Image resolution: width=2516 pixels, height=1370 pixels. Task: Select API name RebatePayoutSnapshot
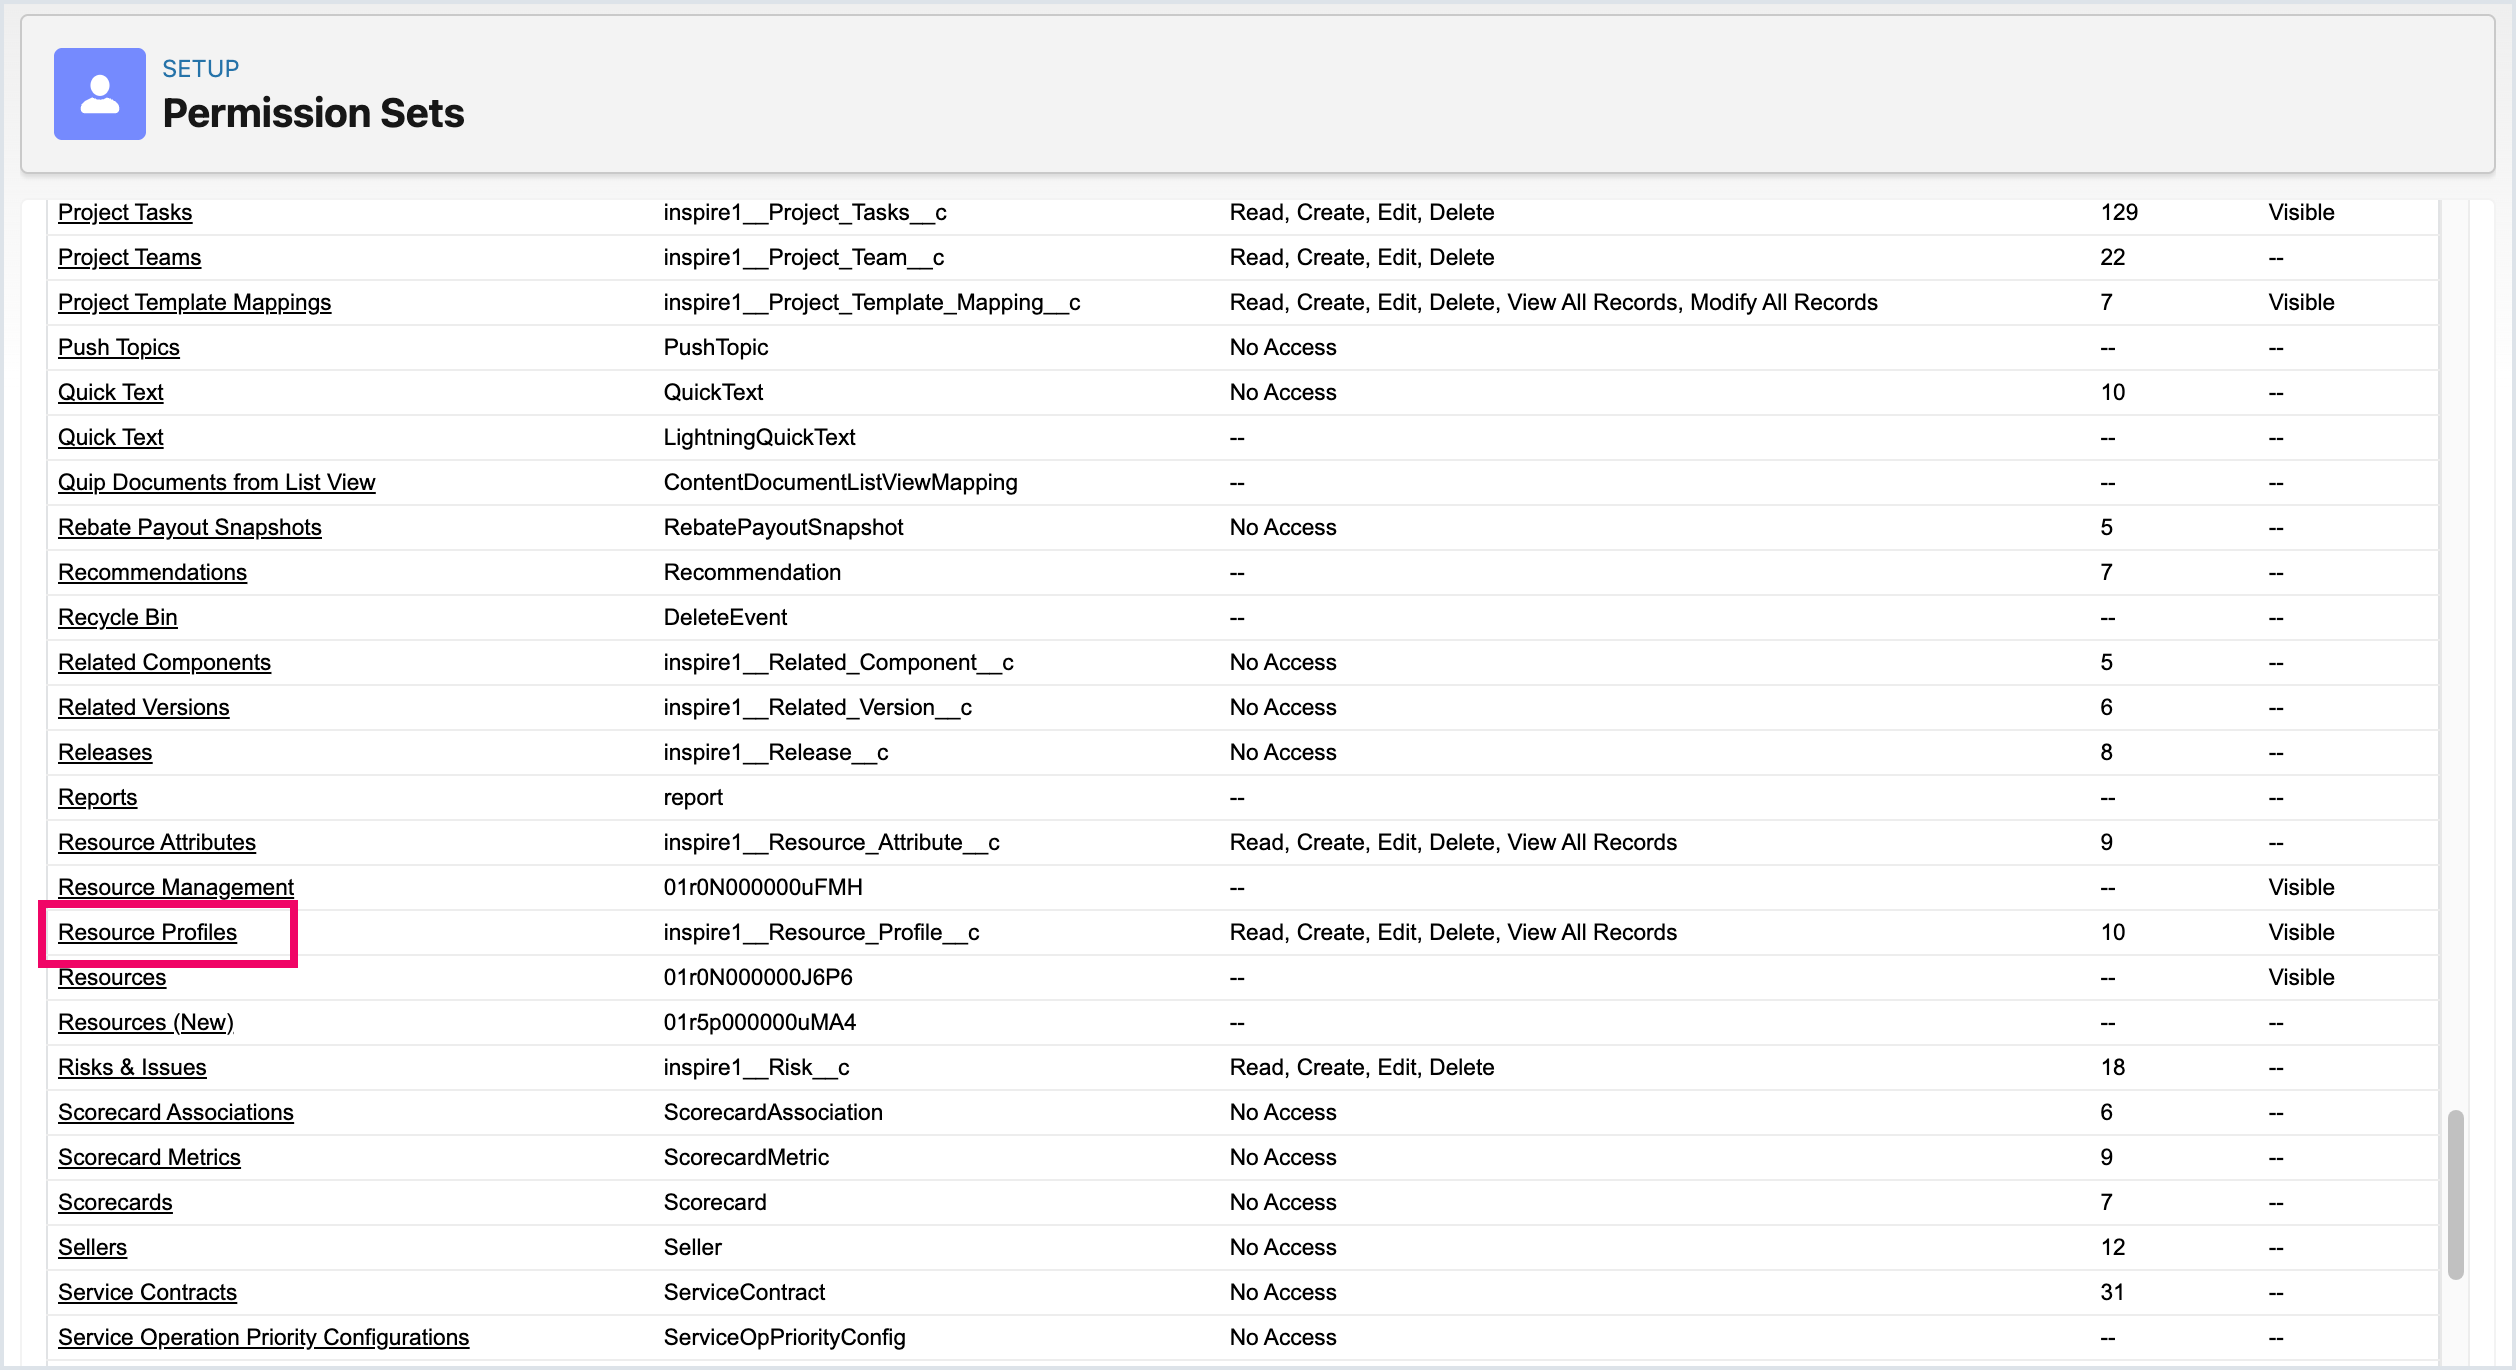pos(783,527)
